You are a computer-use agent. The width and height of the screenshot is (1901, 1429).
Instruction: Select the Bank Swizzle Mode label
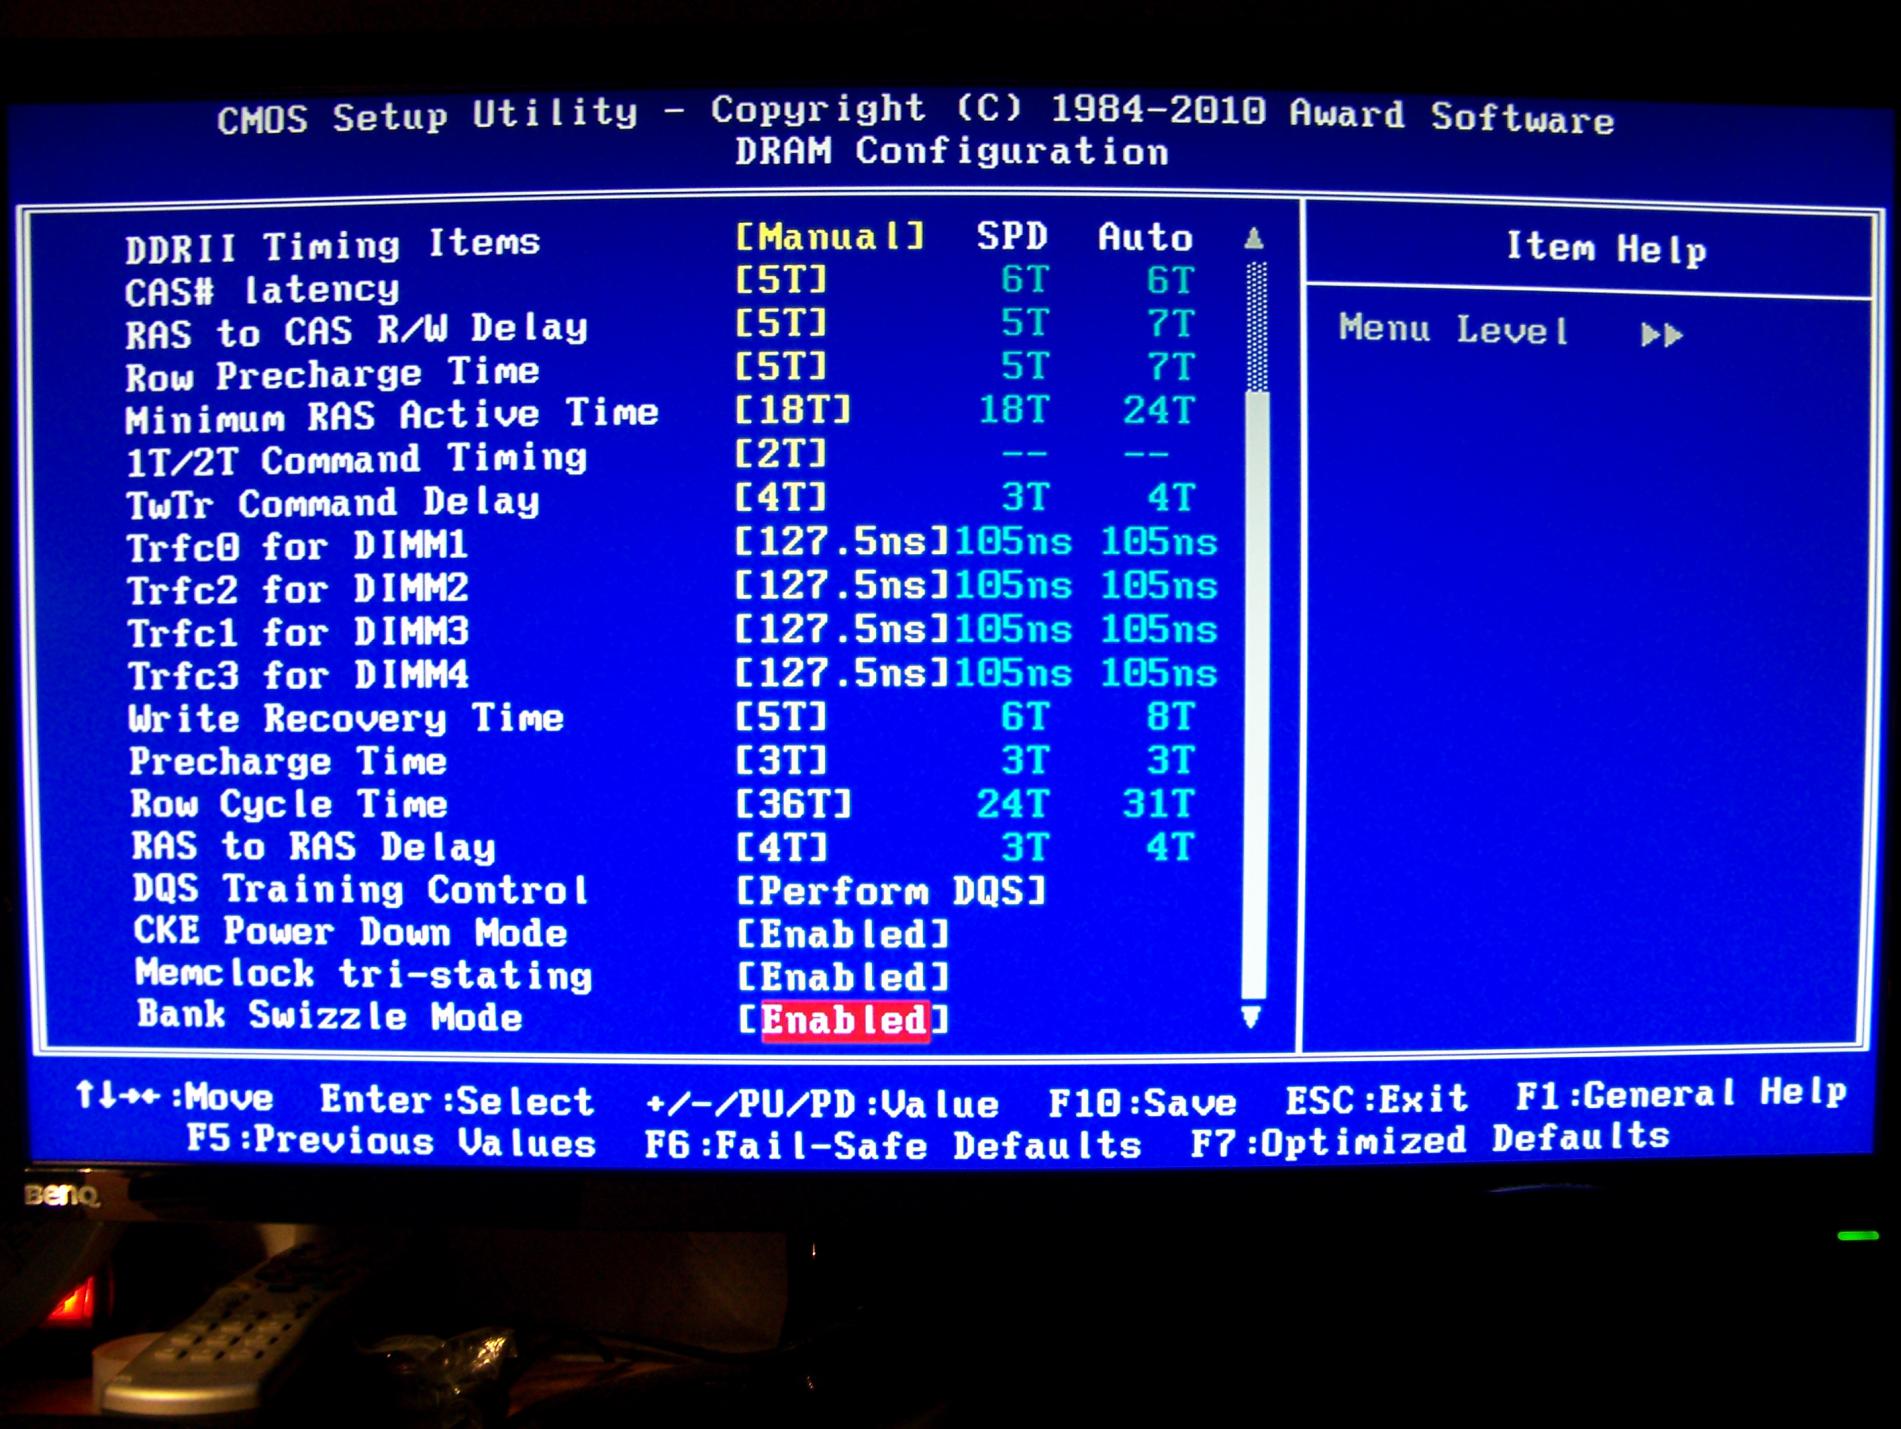point(330,1016)
